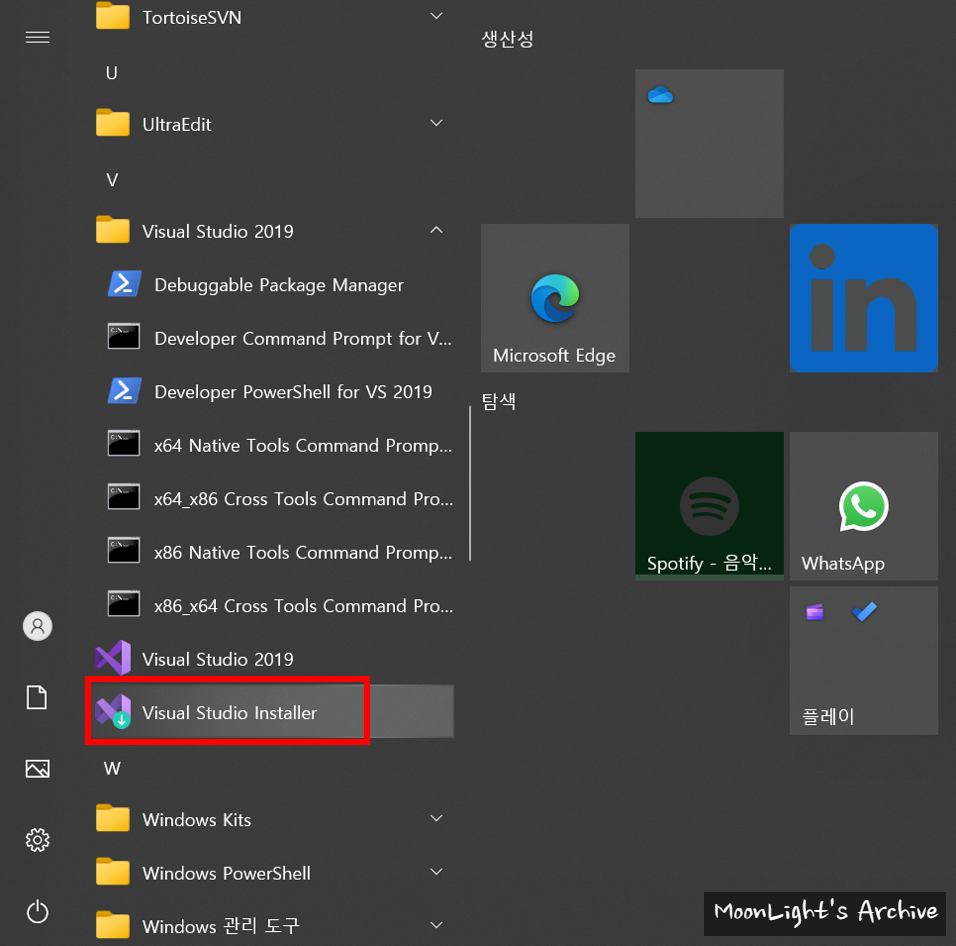Screen dimensions: 956x946
Task: Expand the Windows Kits folder chevron
Action: [x=436, y=818]
